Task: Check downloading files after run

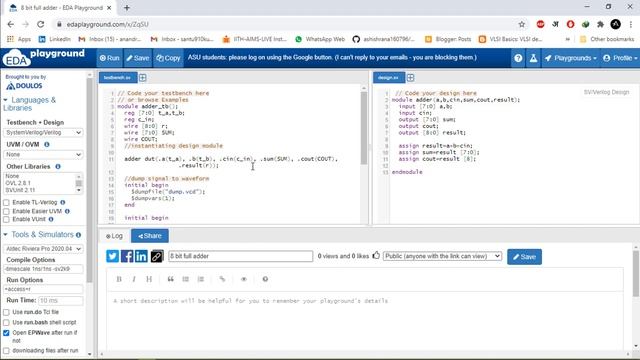Action: click(x=6, y=351)
